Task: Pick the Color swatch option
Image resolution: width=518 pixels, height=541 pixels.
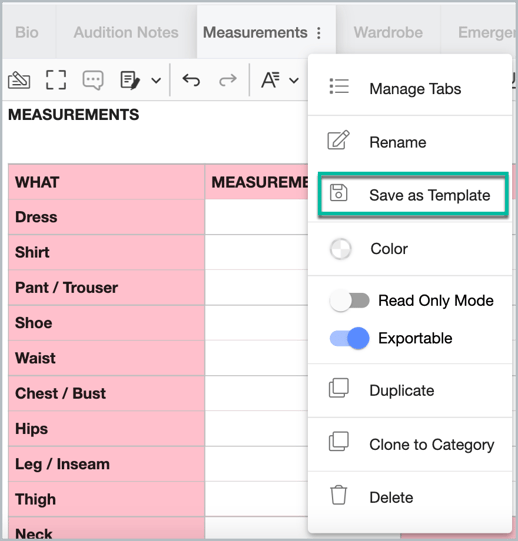Action: [x=410, y=249]
